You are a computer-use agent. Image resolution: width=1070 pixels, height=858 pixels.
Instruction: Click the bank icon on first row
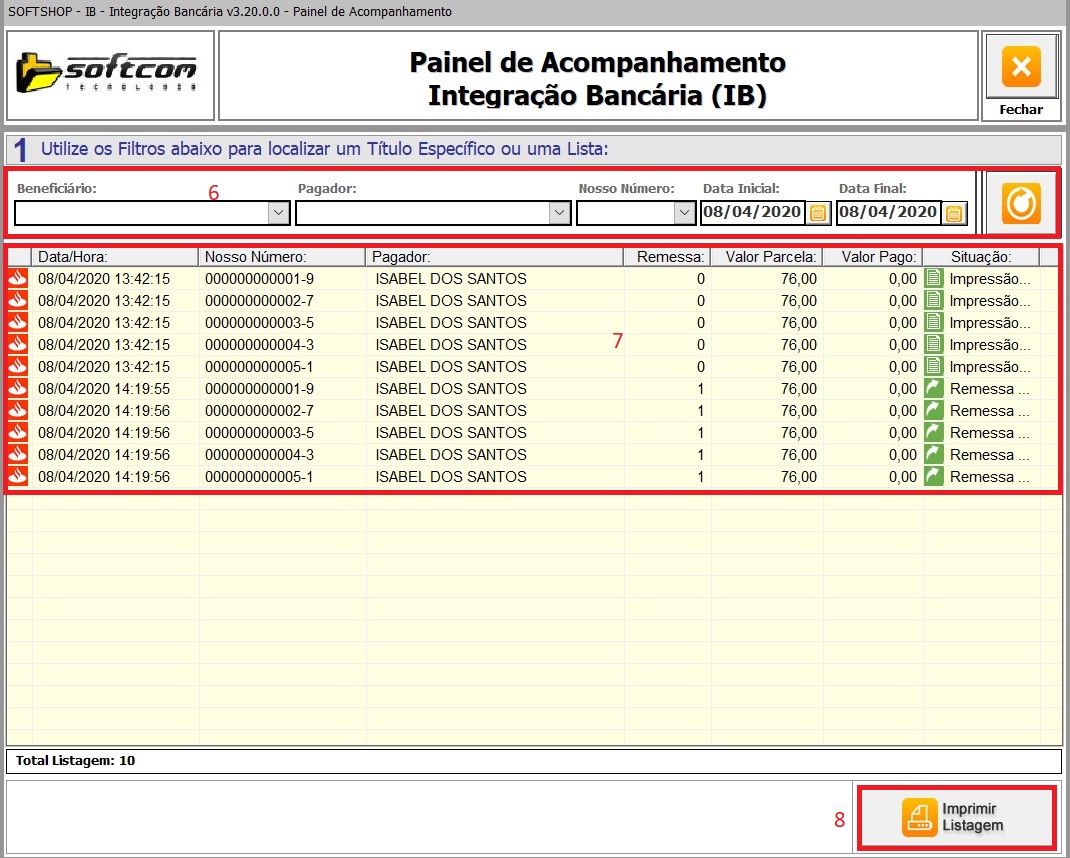pos(18,279)
